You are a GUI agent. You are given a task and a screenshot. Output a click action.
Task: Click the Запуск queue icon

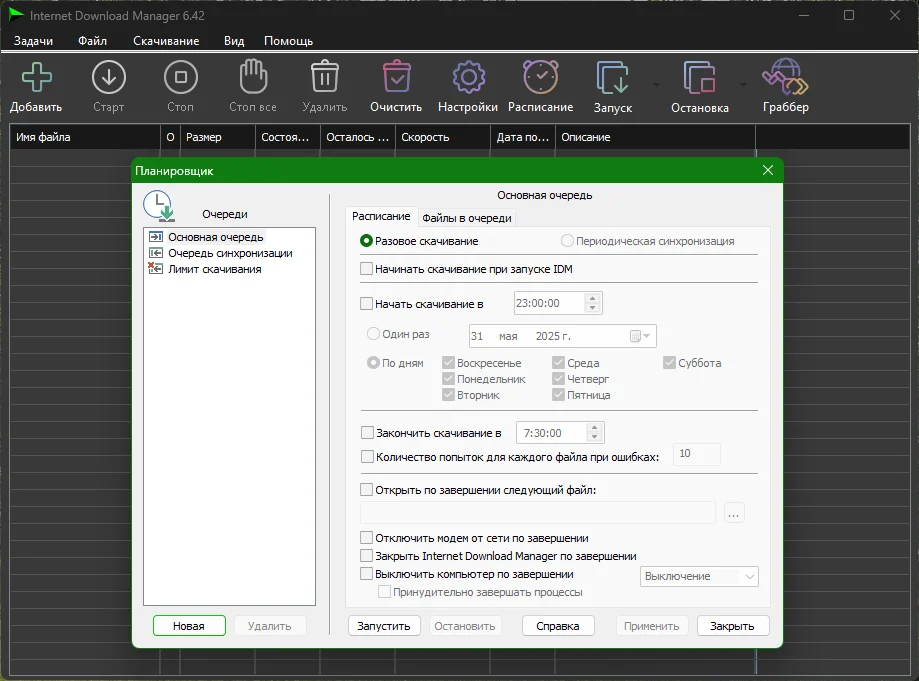(x=612, y=78)
